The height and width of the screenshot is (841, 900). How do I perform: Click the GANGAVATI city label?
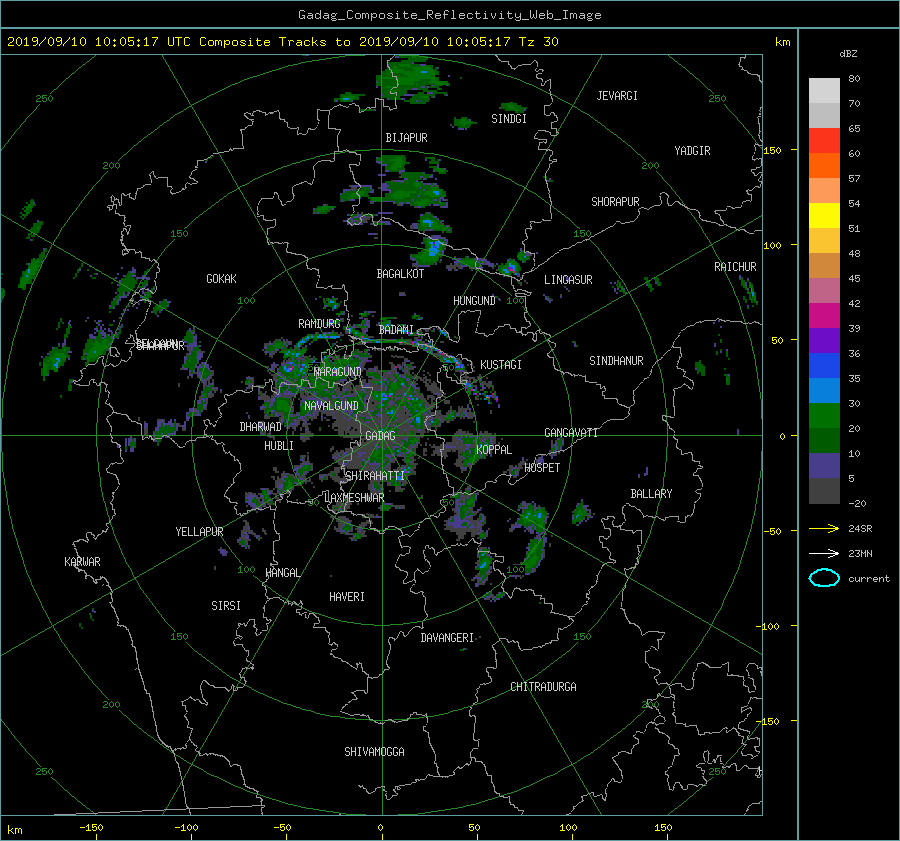(x=571, y=432)
